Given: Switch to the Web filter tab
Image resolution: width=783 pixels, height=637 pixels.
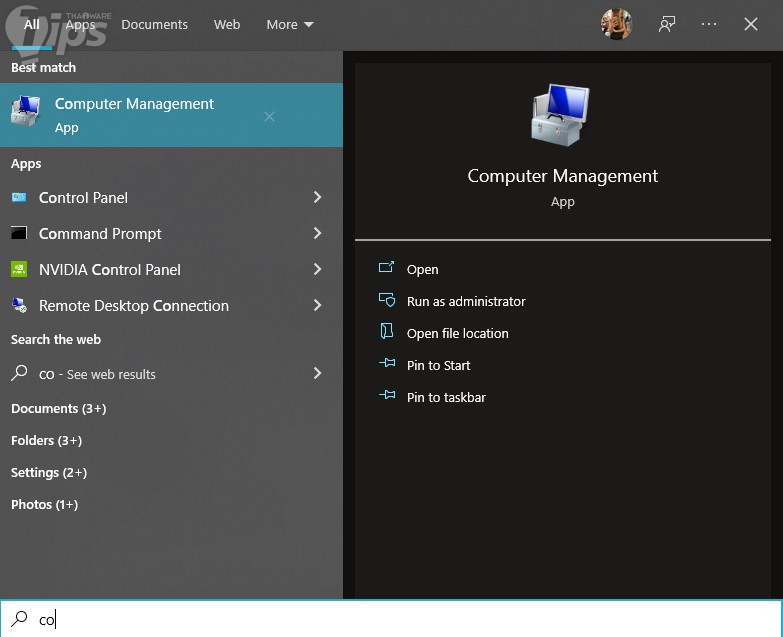Looking at the screenshot, I should [x=227, y=24].
